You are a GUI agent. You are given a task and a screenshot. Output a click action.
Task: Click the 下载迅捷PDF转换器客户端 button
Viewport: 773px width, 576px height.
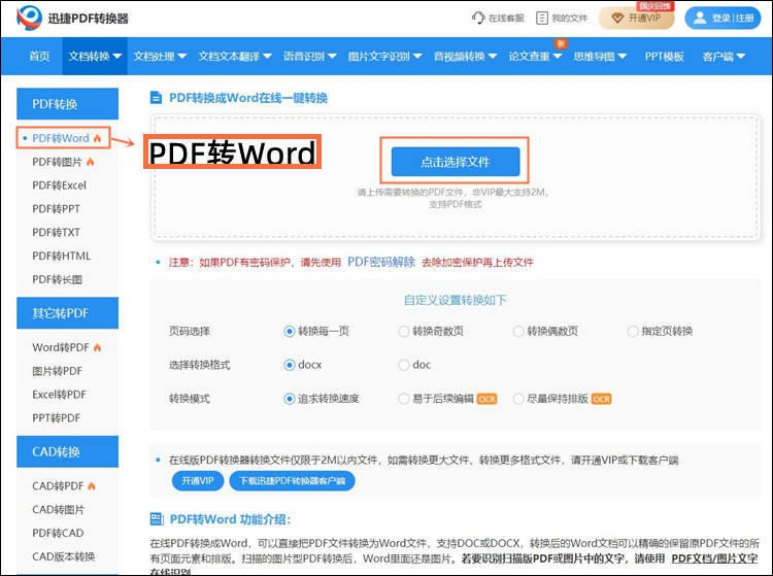point(292,481)
